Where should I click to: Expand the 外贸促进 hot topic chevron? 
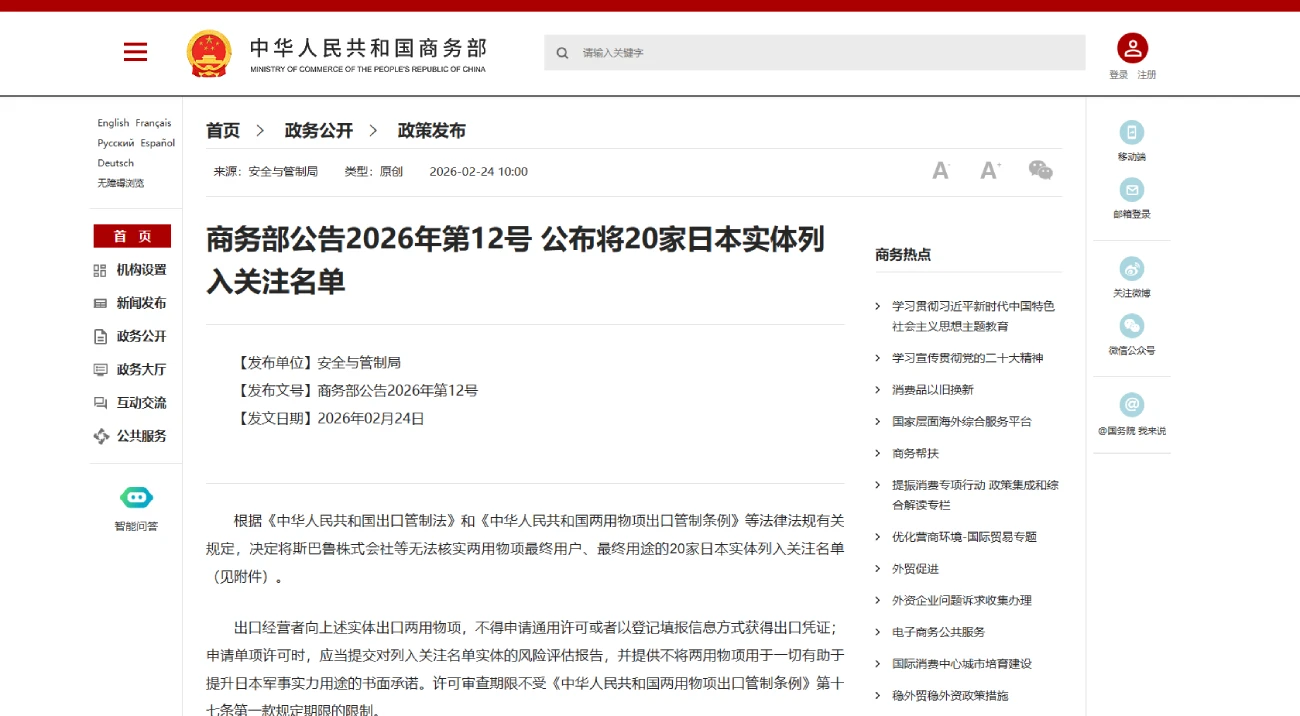point(878,569)
